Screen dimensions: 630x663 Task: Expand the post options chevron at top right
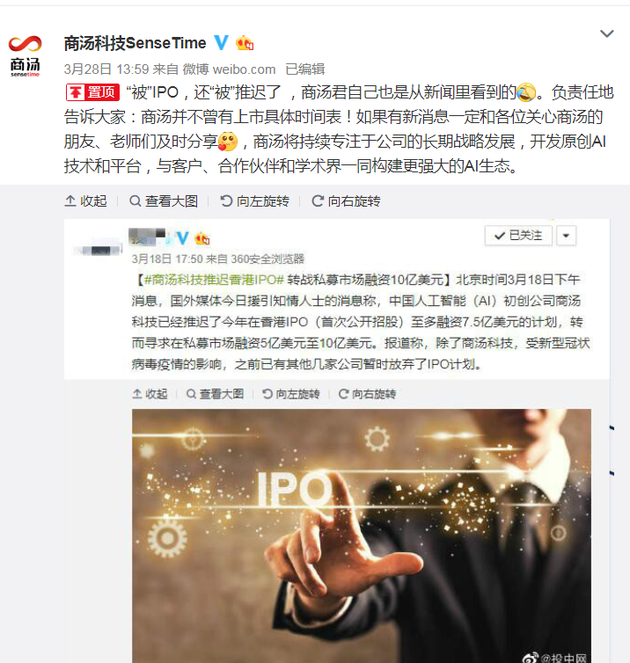point(607,33)
